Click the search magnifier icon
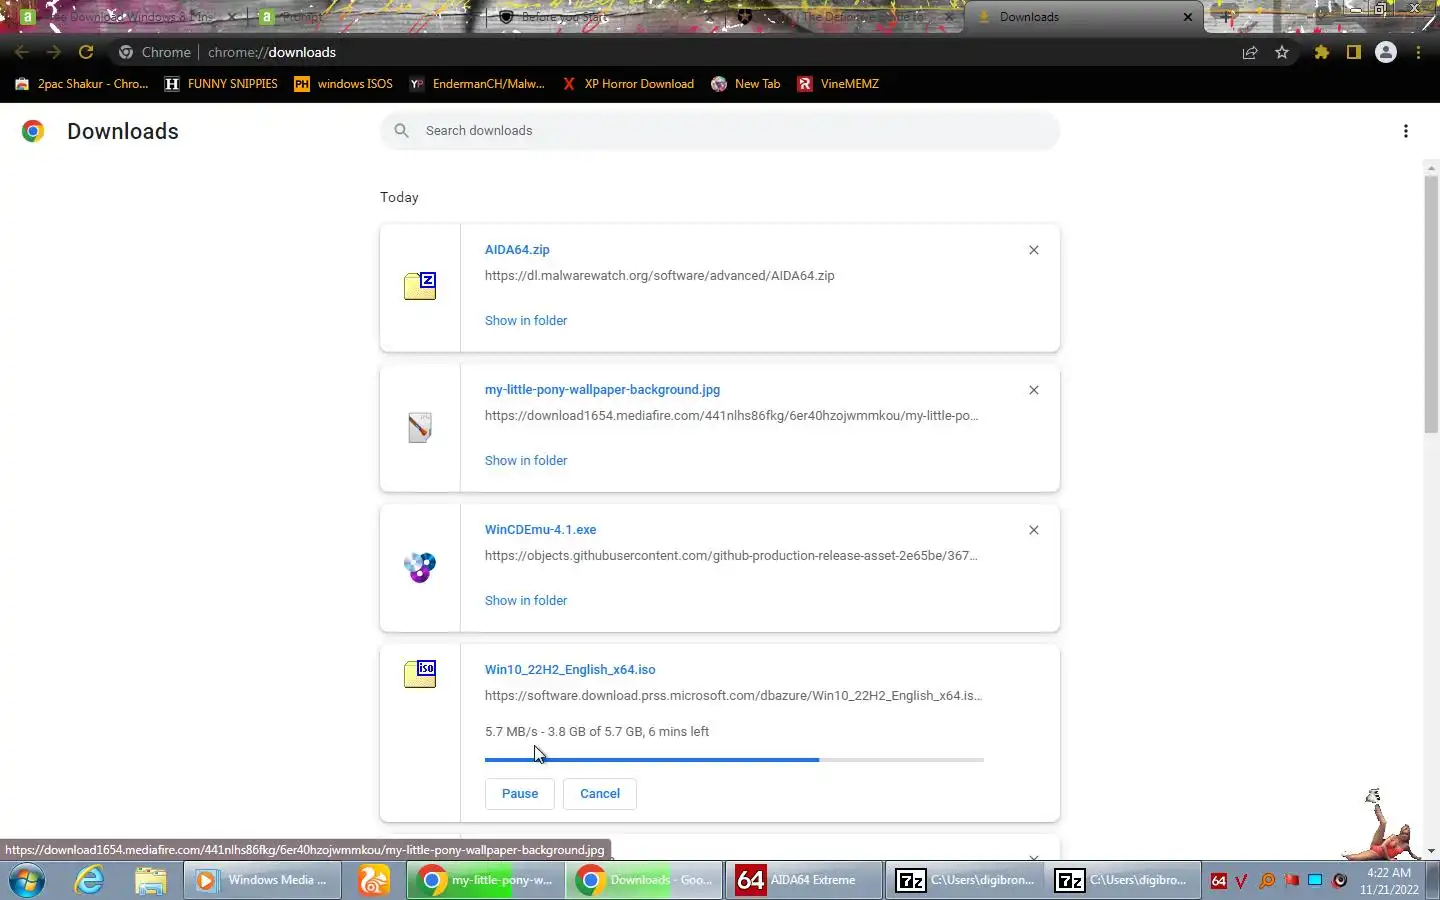 tap(401, 131)
